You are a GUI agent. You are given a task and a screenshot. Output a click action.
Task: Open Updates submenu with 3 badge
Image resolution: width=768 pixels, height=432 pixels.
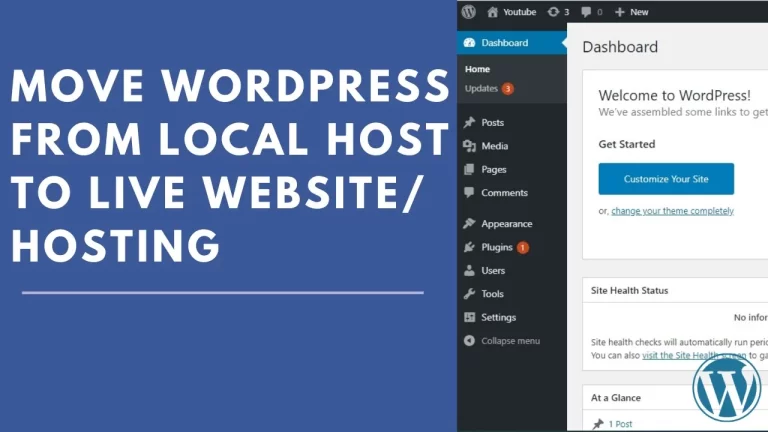[489, 89]
